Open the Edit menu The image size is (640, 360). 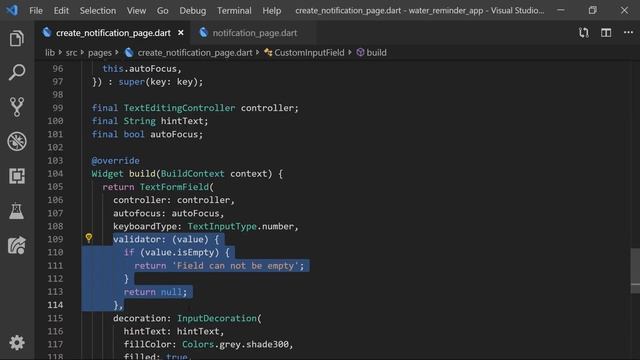tap(61, 11)
